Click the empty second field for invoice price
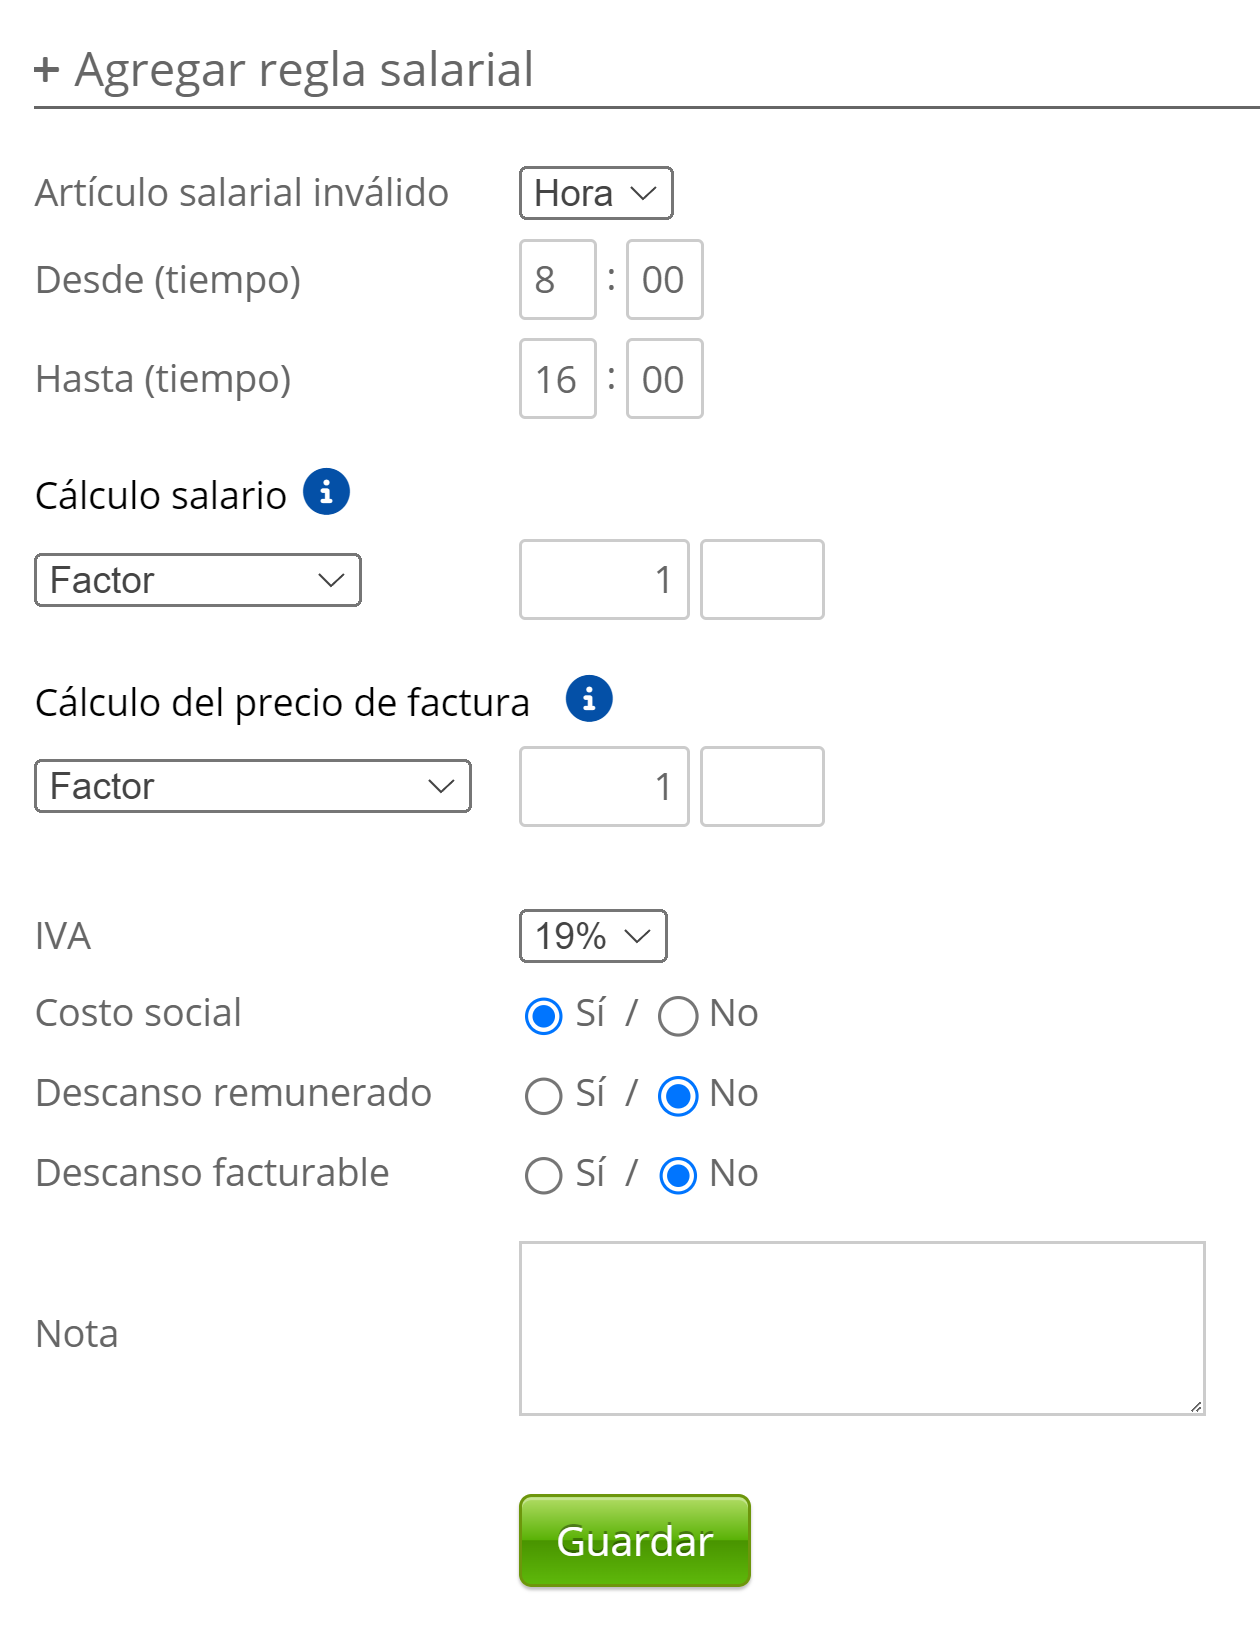This screenshot has height=1626, width=1260. (x=762, y=786)
